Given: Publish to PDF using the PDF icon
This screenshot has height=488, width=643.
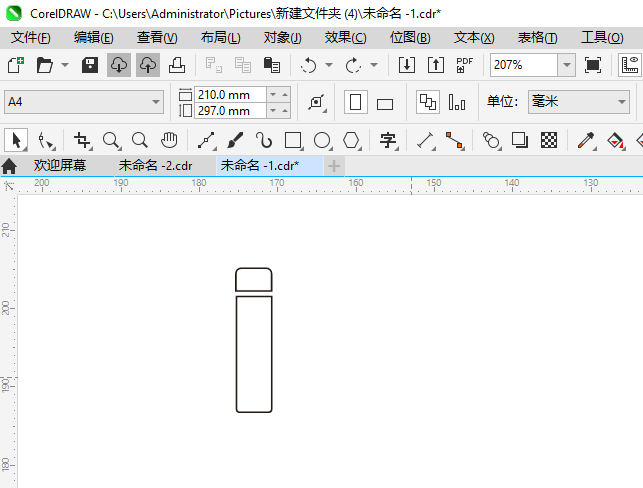Looking at the screenshot, I should click(465, 65).
